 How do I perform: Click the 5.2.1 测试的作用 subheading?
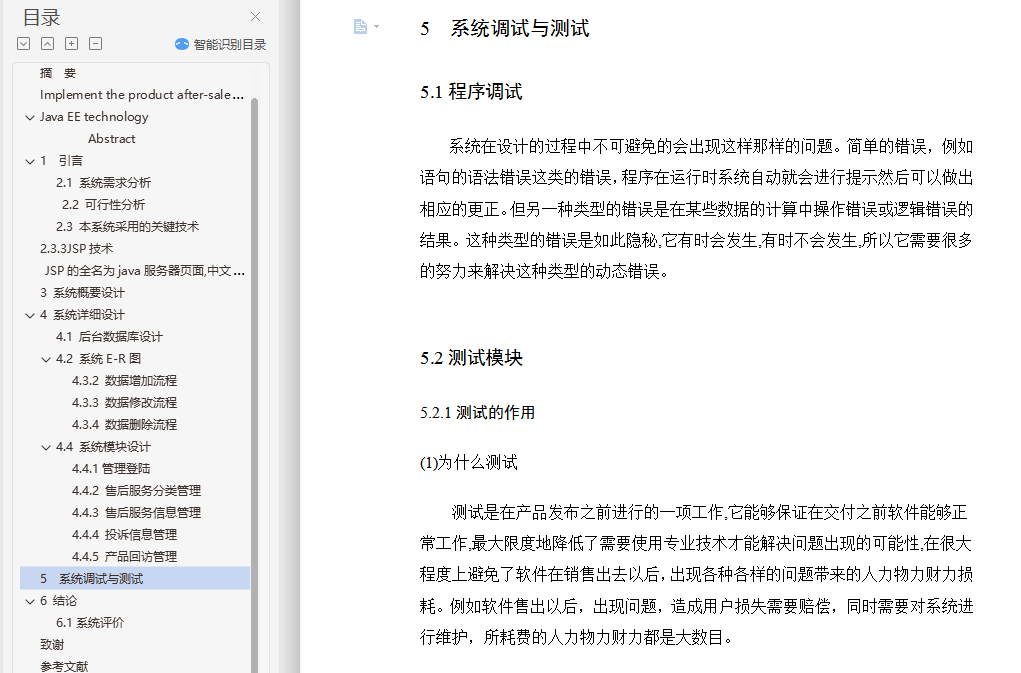(477, 413)
